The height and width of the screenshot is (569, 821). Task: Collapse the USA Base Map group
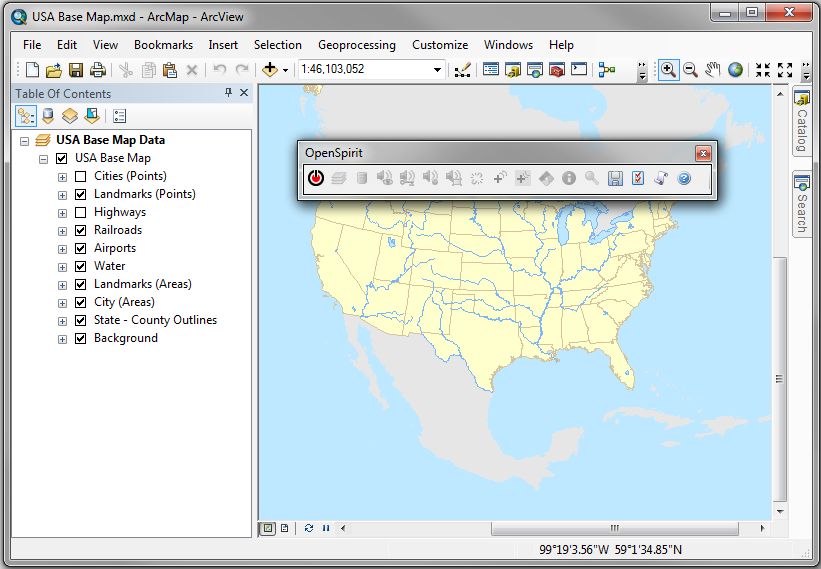43,159
